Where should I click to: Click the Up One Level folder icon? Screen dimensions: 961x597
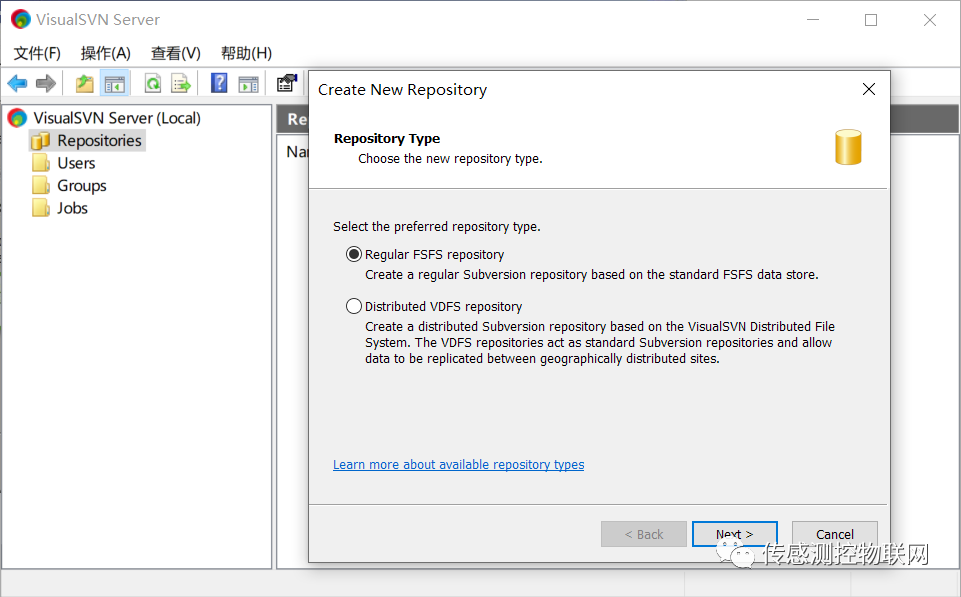(x=85, y=83)
